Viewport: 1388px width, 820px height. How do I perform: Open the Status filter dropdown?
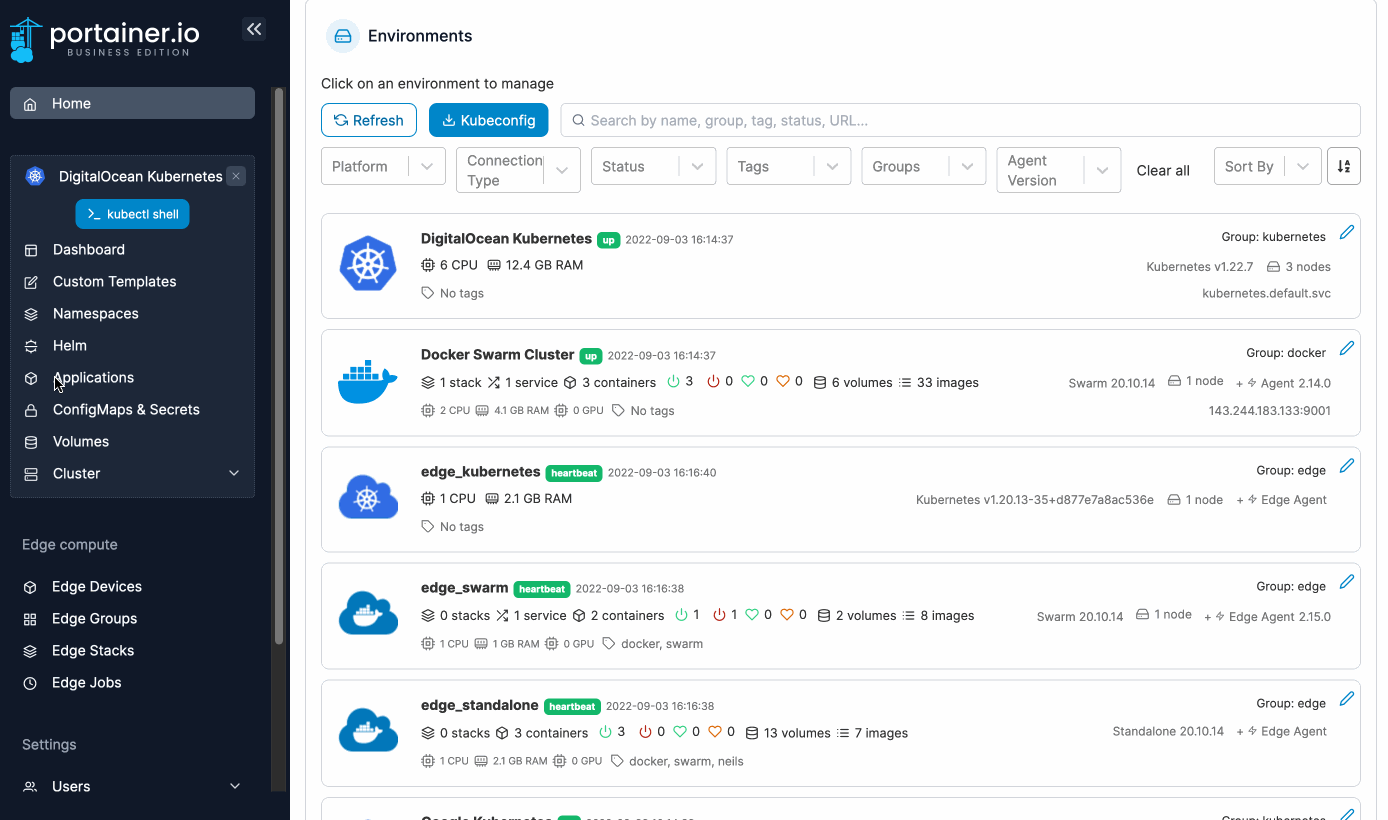coord(653,166)
